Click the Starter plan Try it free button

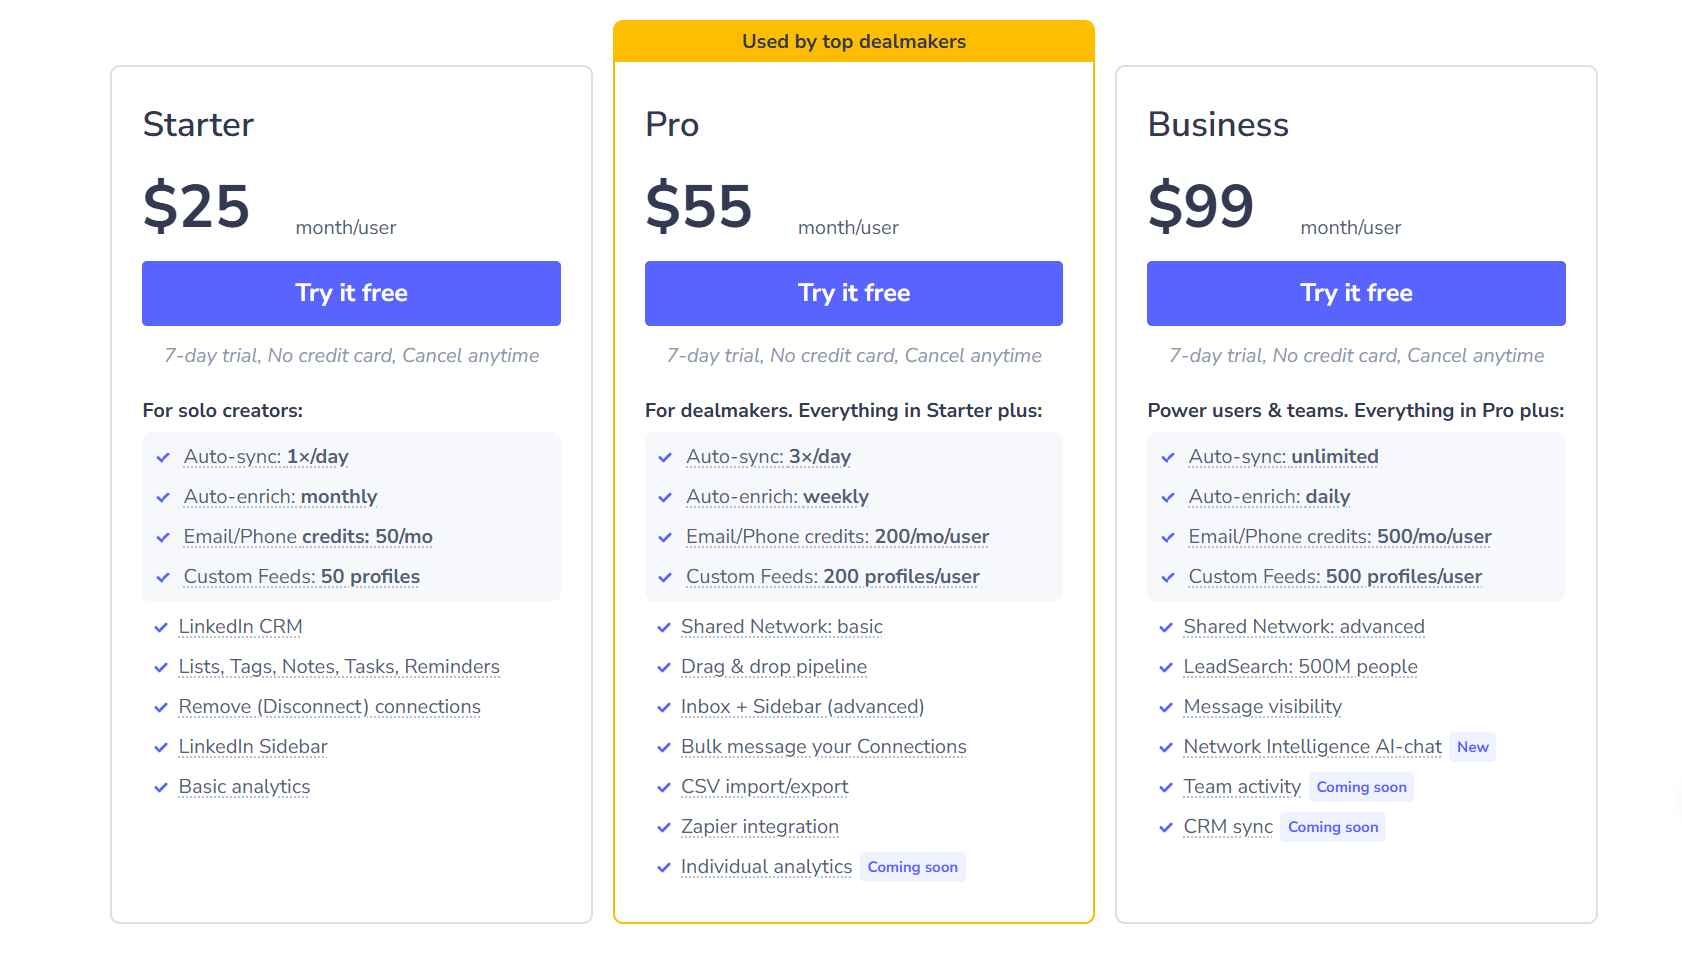[x=351, y=293]
